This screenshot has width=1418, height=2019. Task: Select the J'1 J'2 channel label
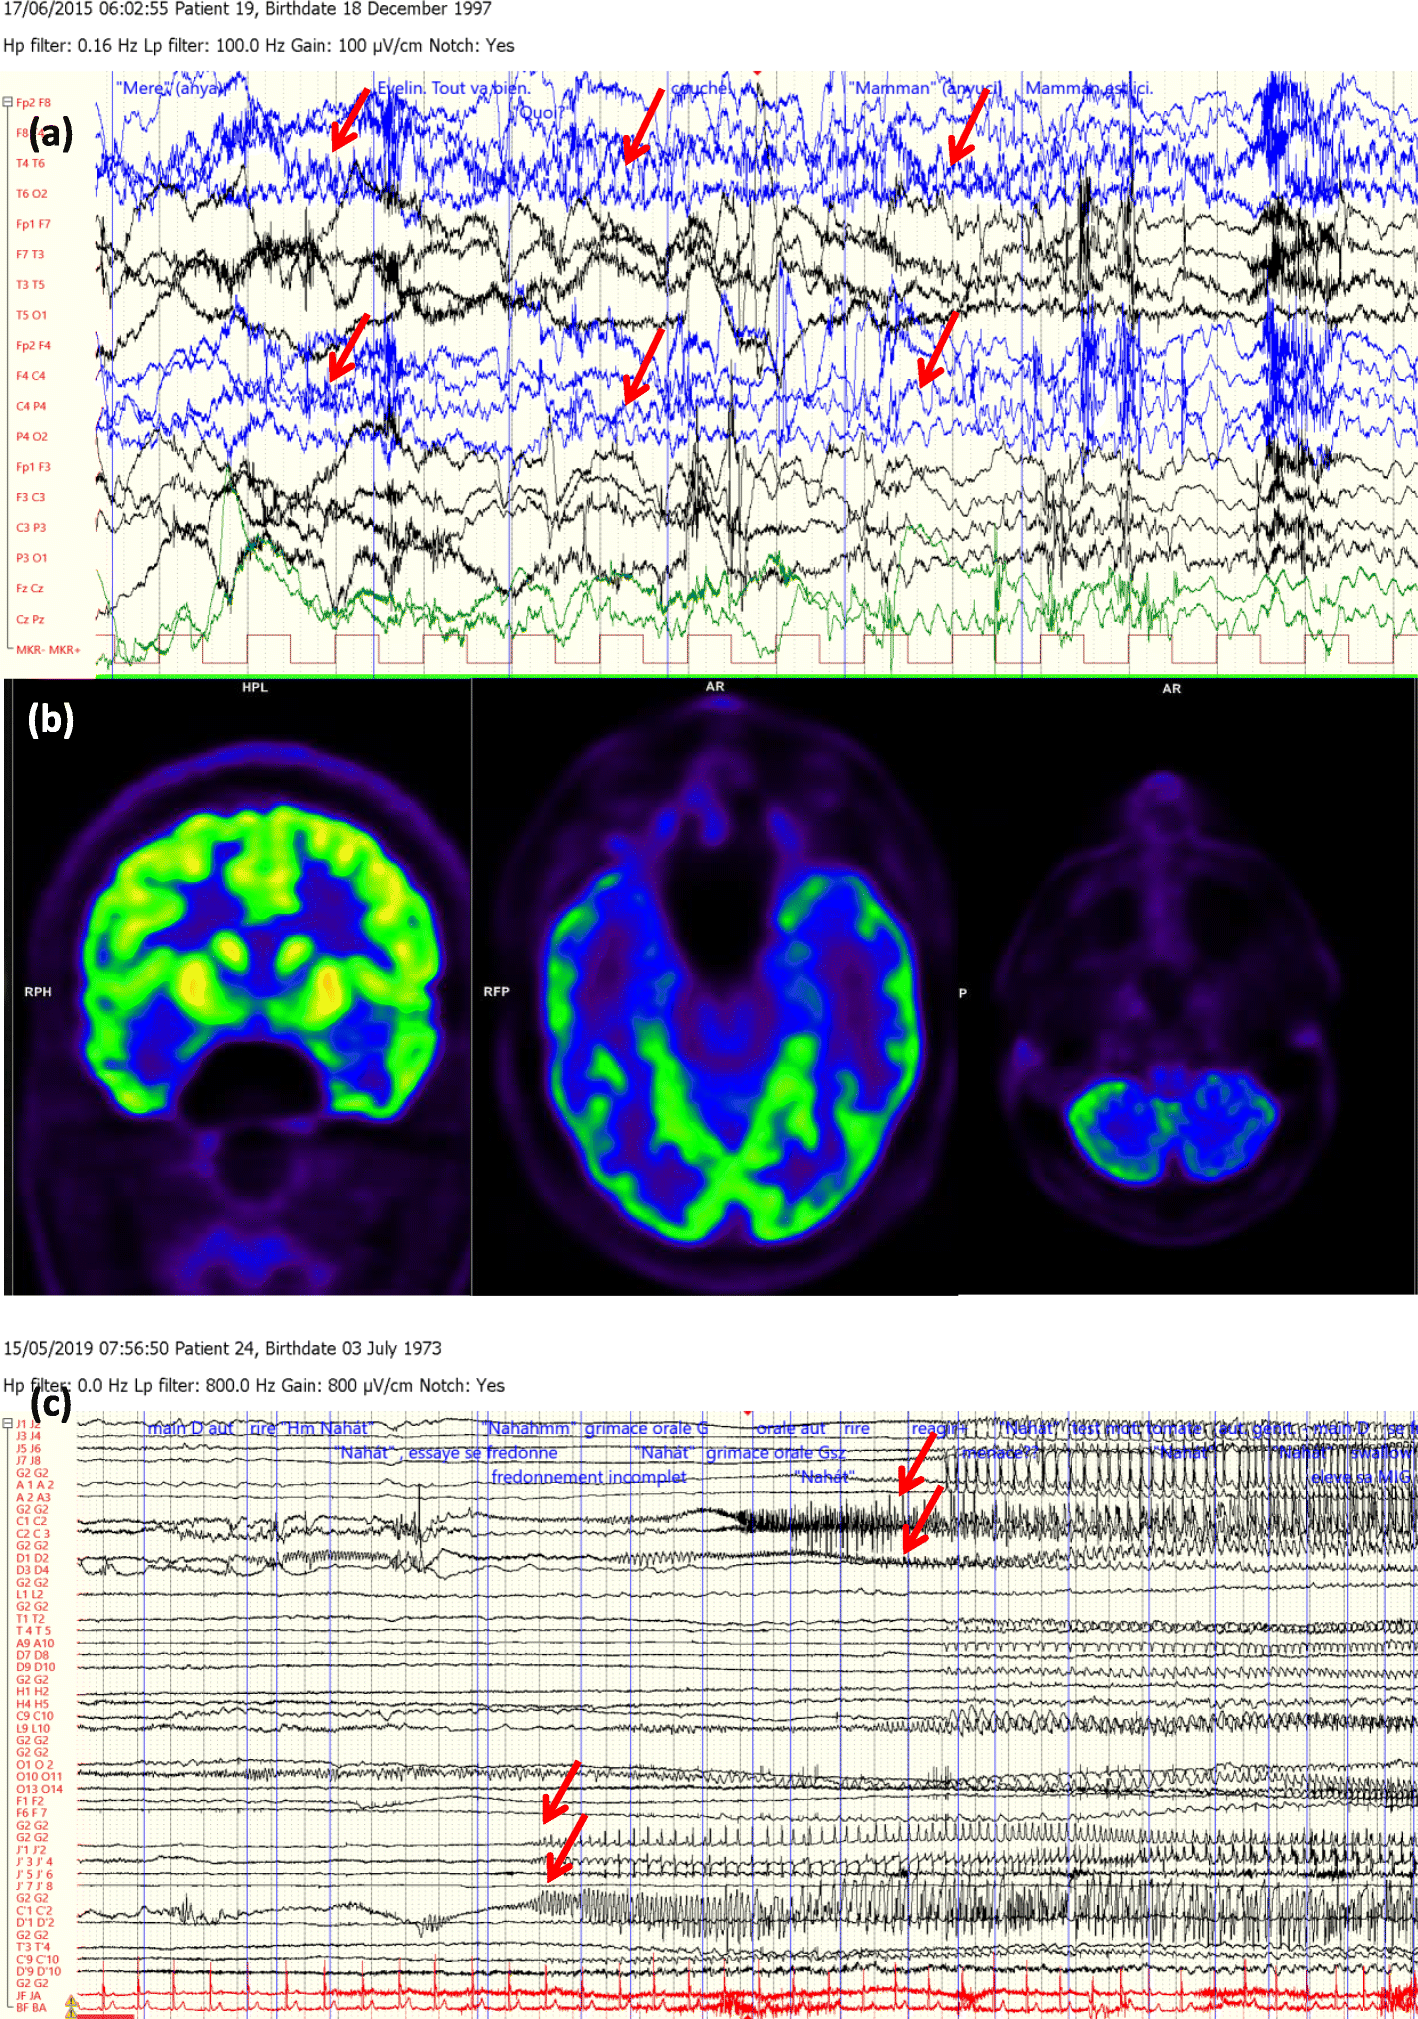tap(30, 1850)
